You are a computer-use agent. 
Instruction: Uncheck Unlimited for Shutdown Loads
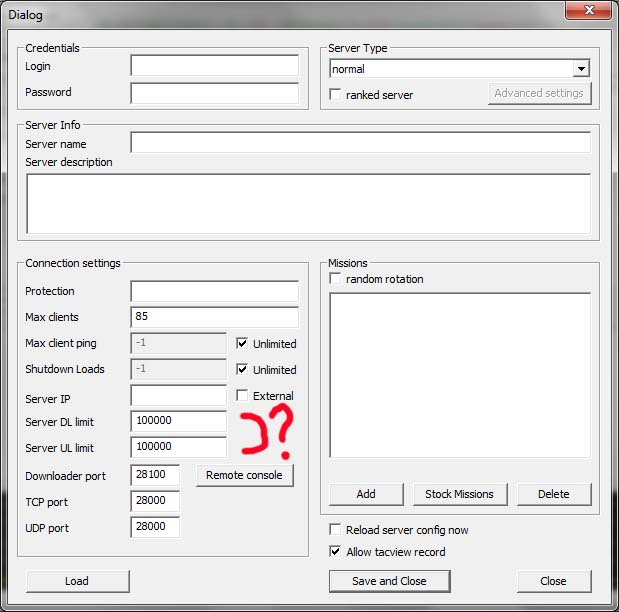click(242, 369)
